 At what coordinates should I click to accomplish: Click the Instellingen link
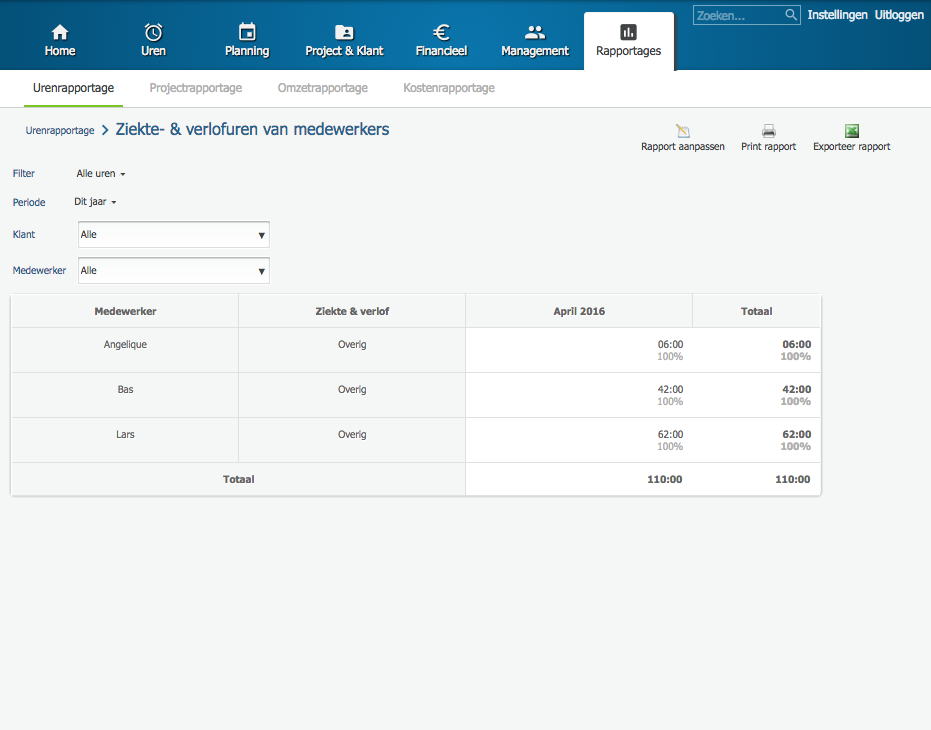point(837,15)
